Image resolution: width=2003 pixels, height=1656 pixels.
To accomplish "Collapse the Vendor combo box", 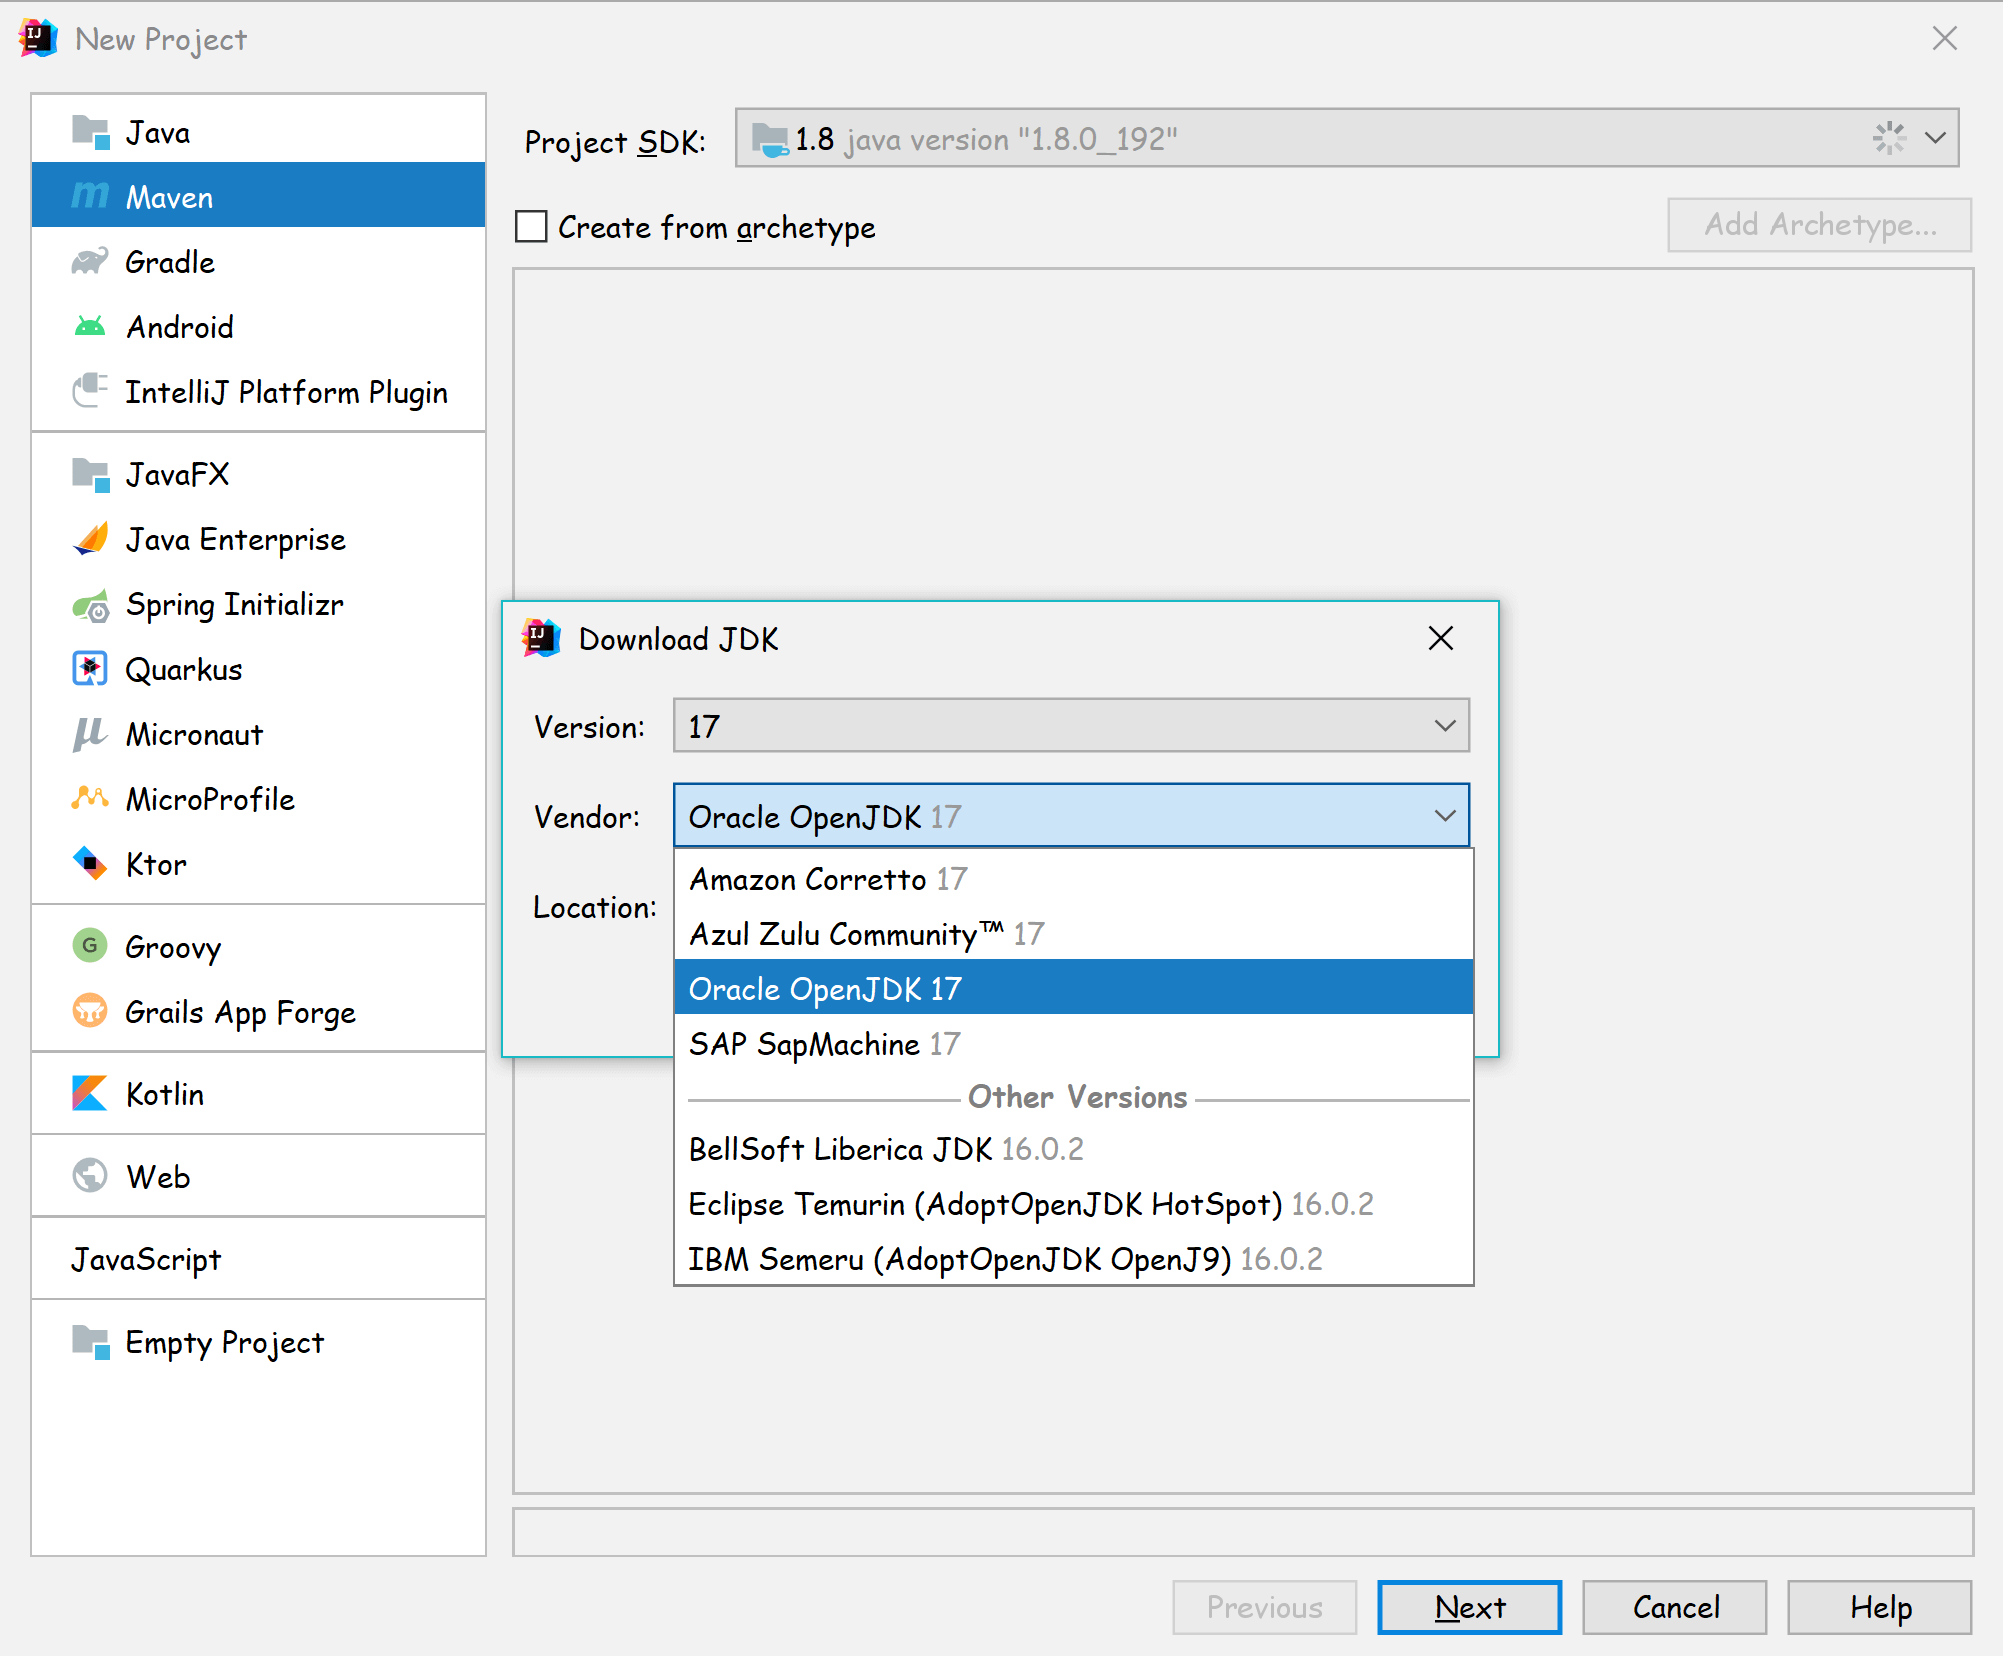I will [1444, 816].
